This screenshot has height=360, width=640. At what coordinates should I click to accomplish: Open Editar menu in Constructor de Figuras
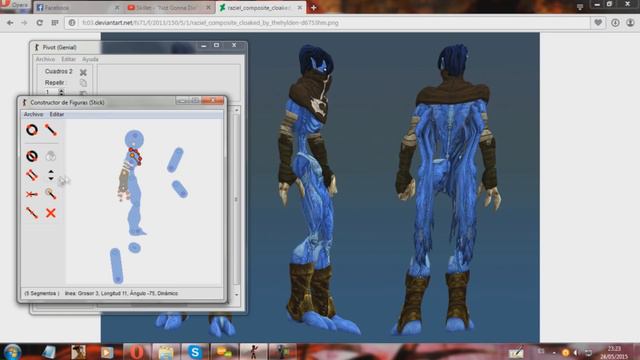click(x=57, y=114)
